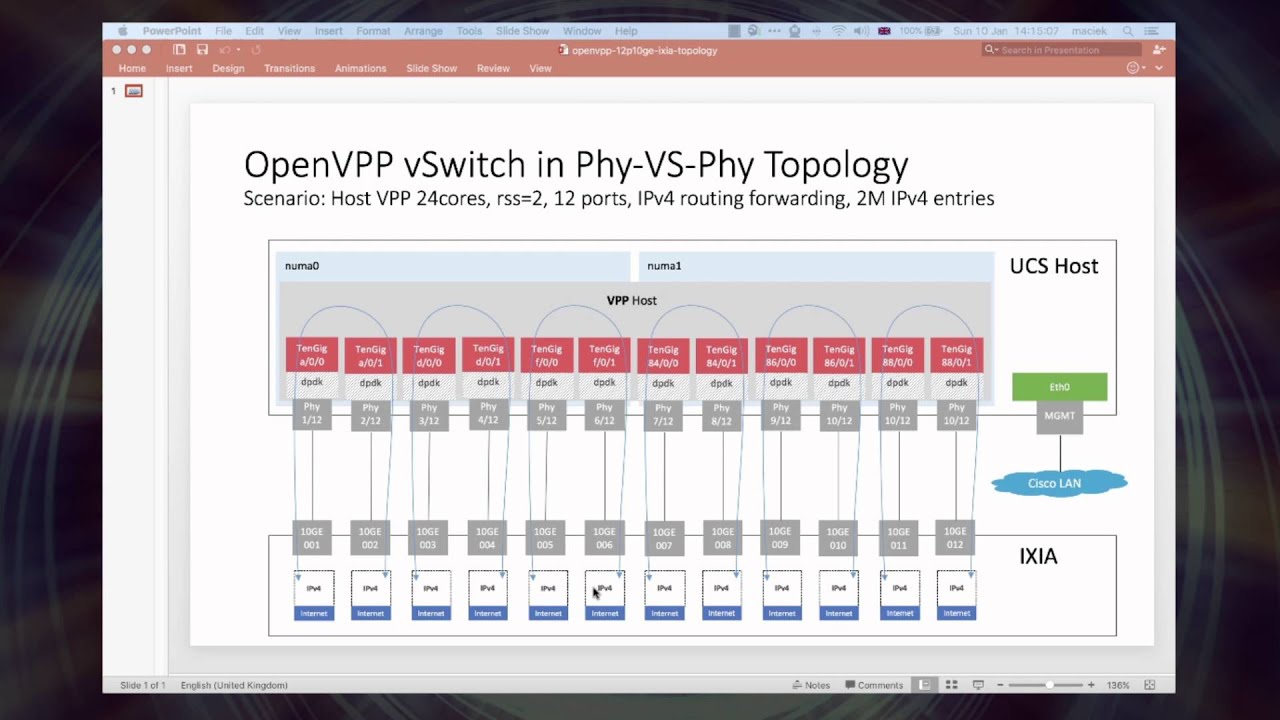Select the green Eth0 box
Screen dimensions: 1280x720
(1059, 387)
